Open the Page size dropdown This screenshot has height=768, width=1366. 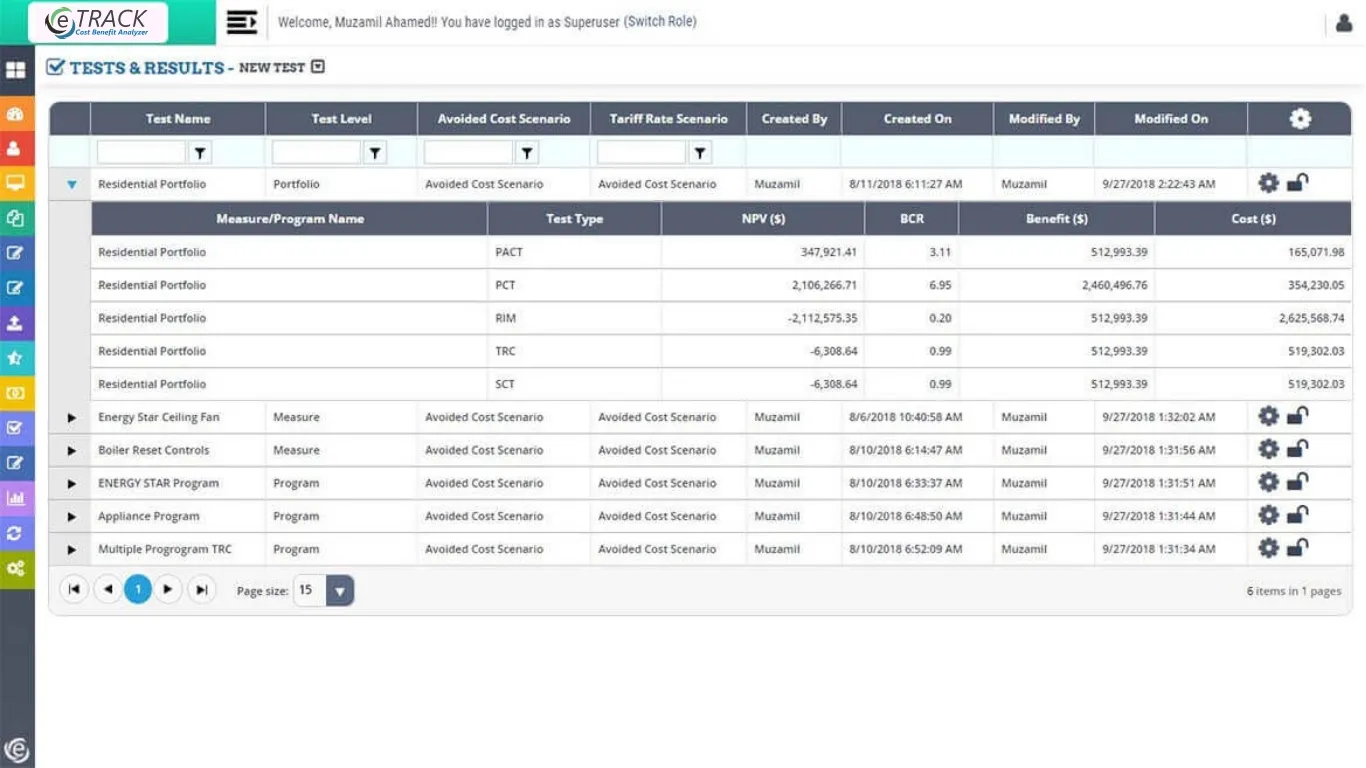pyautogui.click(x=339, y=591)
